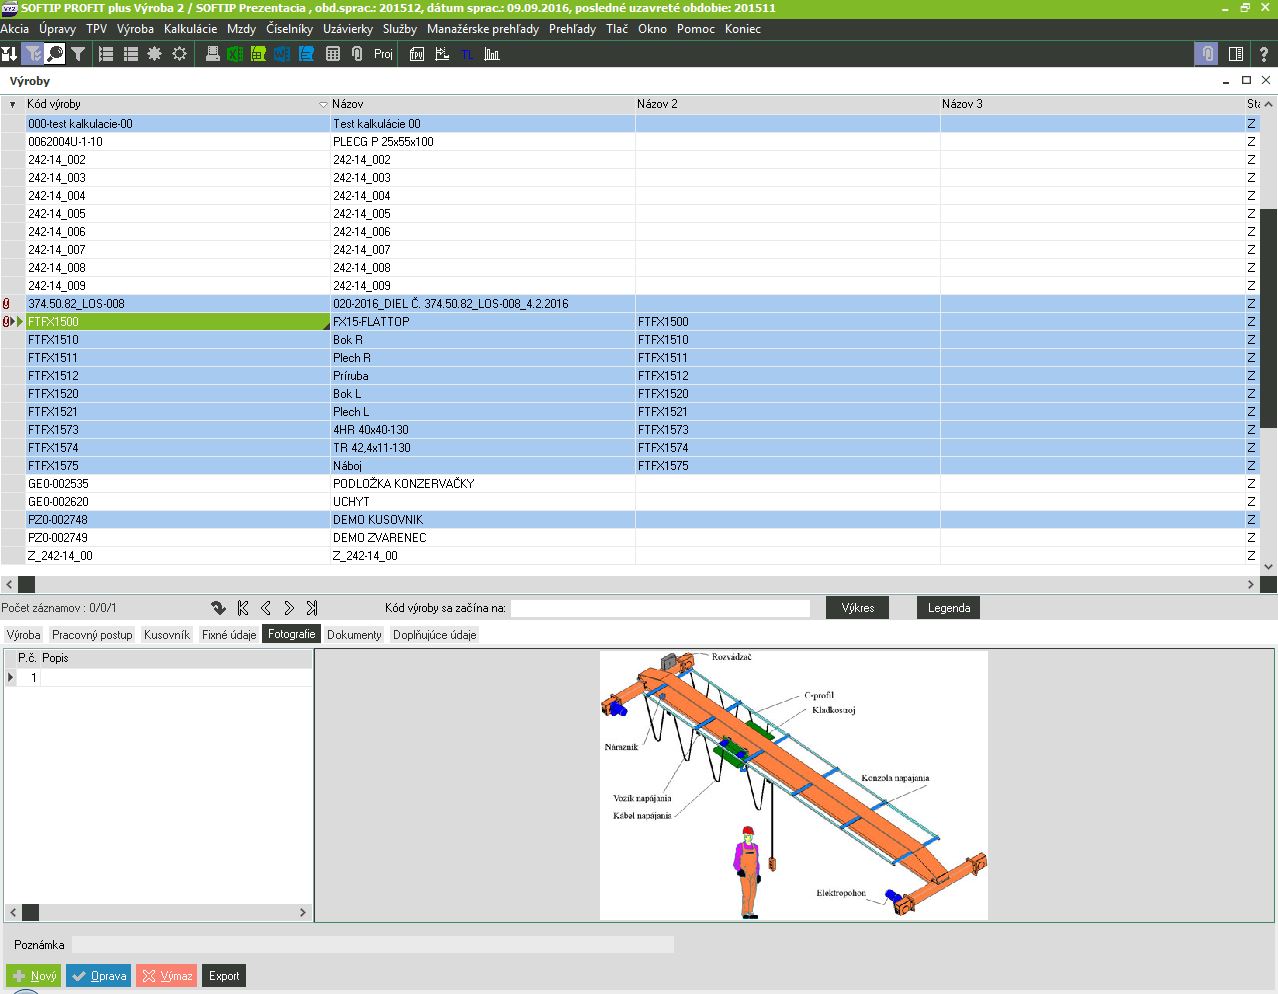Click the sort records icon in toolbar

click(9, 54)
